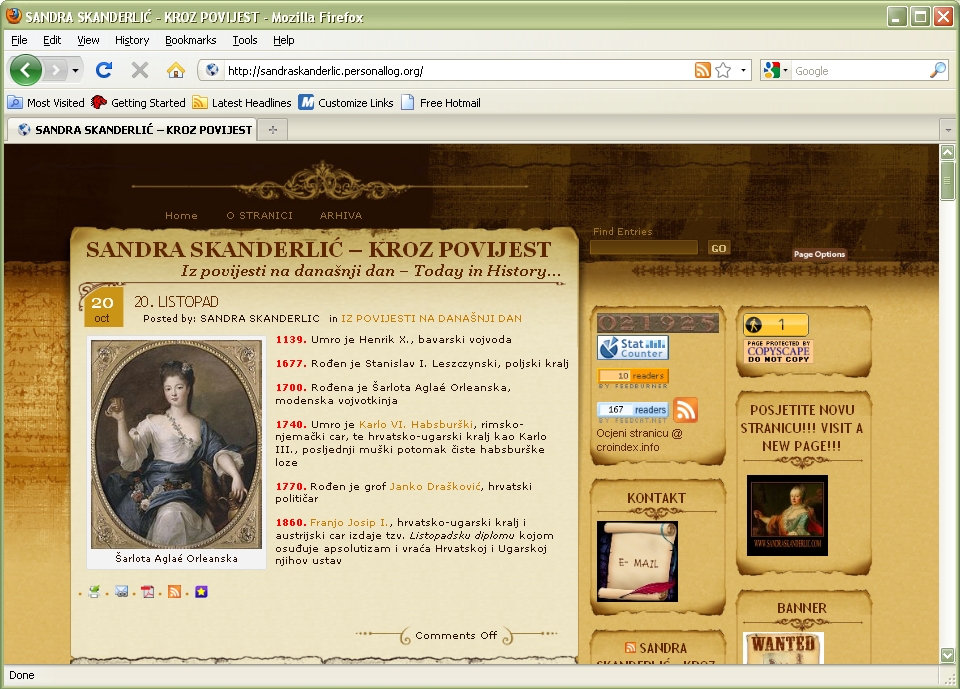The image size is (960, 689).
Task: Click the E-MAIL scroll contact image
Action: pos(637,561)
